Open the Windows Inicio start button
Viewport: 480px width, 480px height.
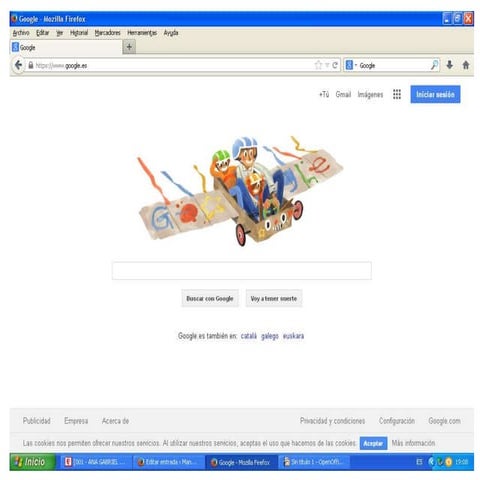32,462
